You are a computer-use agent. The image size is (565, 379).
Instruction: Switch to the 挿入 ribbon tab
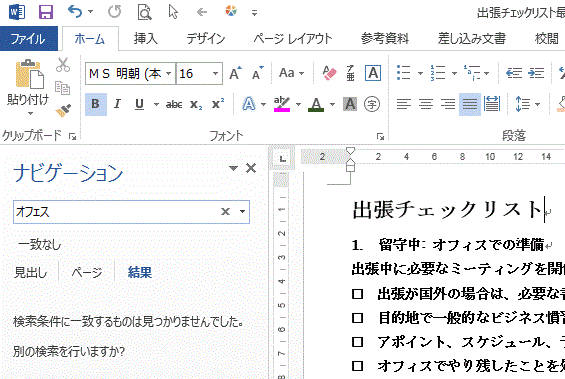(146, 39)
